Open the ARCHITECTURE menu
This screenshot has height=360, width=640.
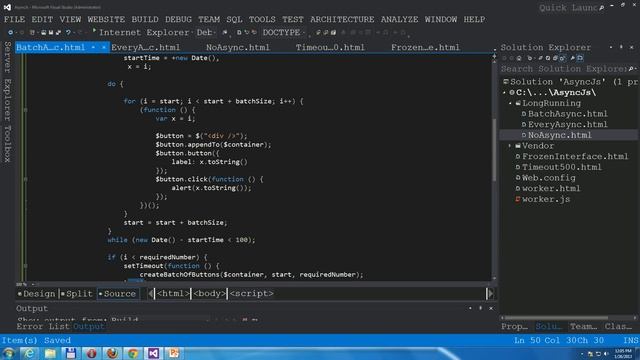(x=342, y=19)
